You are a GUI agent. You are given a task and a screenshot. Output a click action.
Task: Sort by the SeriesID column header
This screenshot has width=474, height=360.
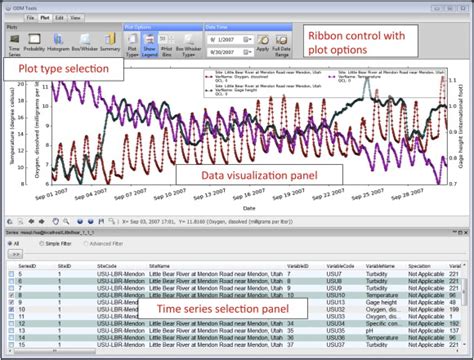[x=27, y=266]
